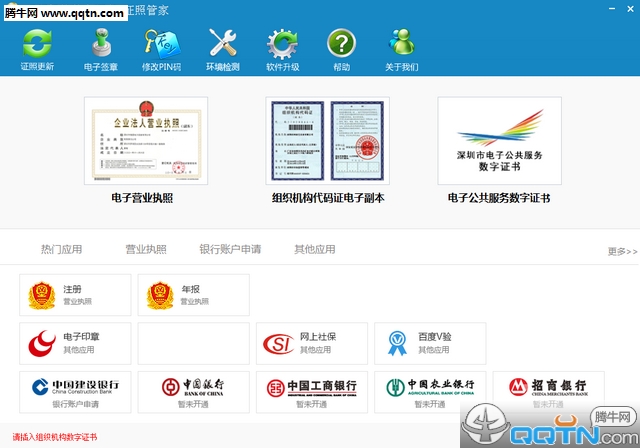640x448 pixels.
Task: Open the 深圳市电子公共服务数字证书 thumbnail
Action: 500,141
